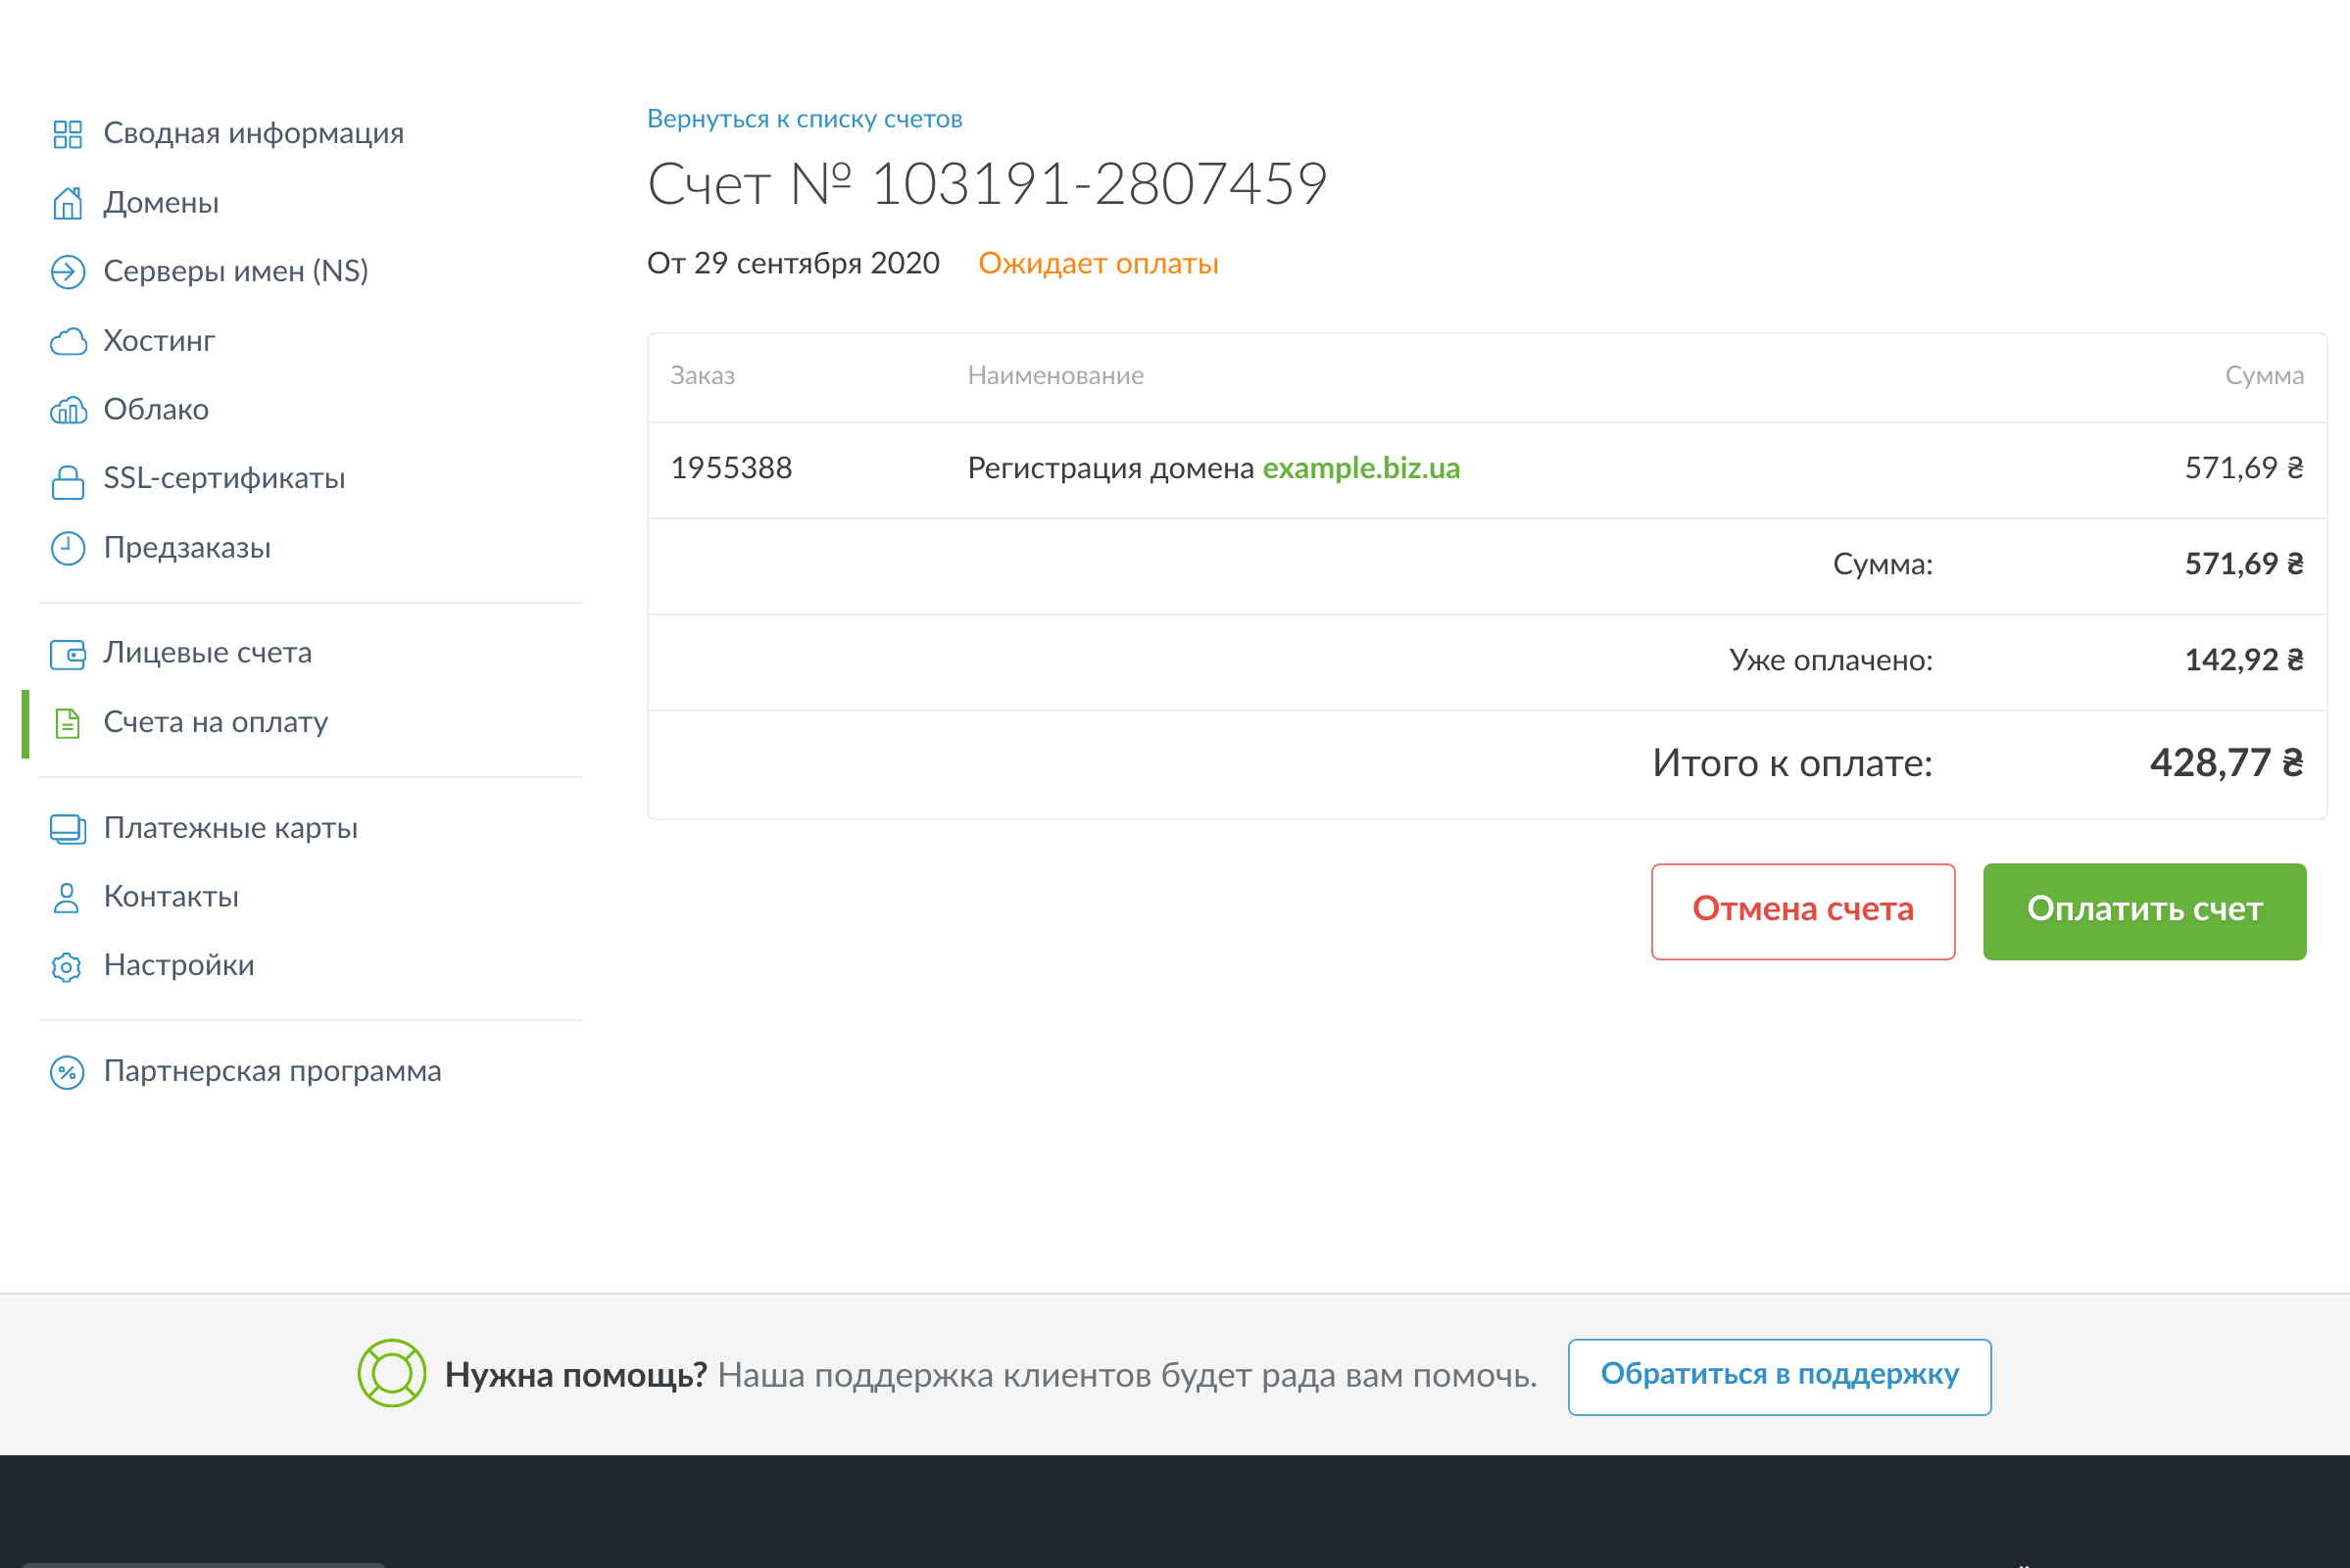This screenshot has width=2350, height=1568.
Task: Click the Партнерская программа percent icon
Action: coord(67,1072)
